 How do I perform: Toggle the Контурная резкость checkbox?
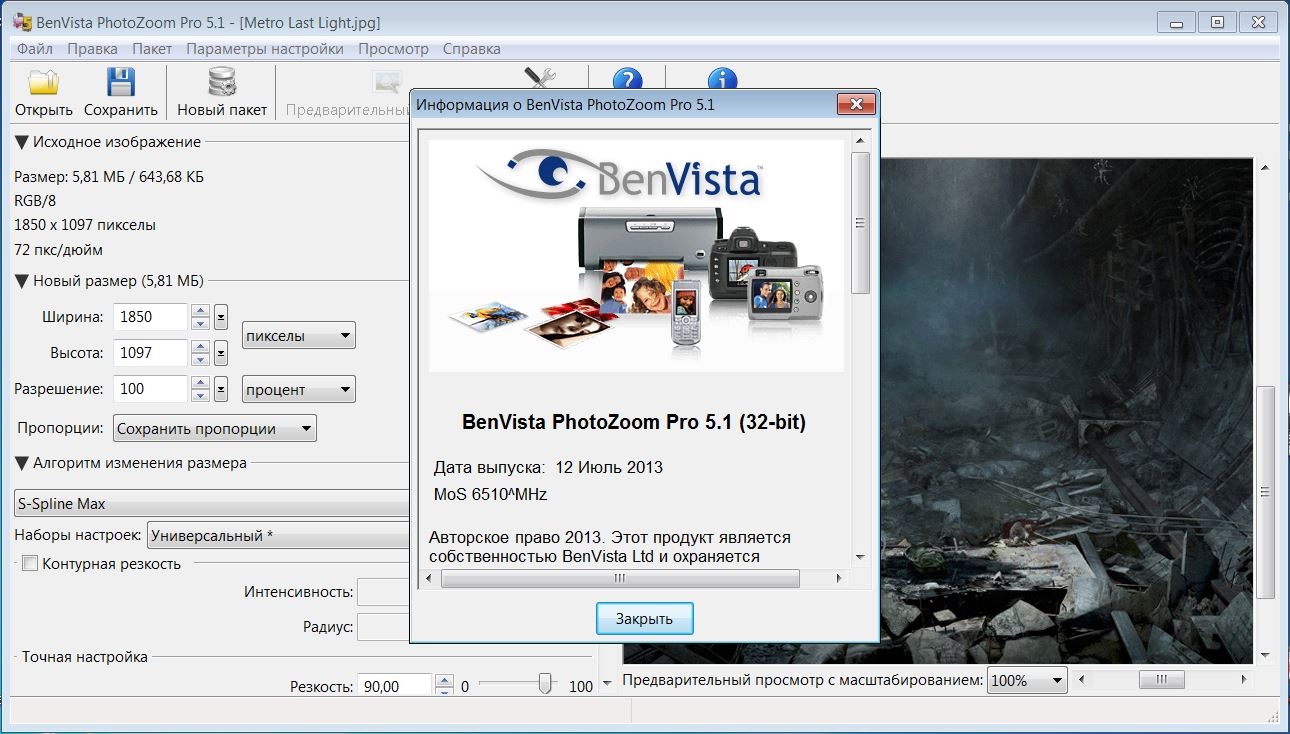(30, 564)
